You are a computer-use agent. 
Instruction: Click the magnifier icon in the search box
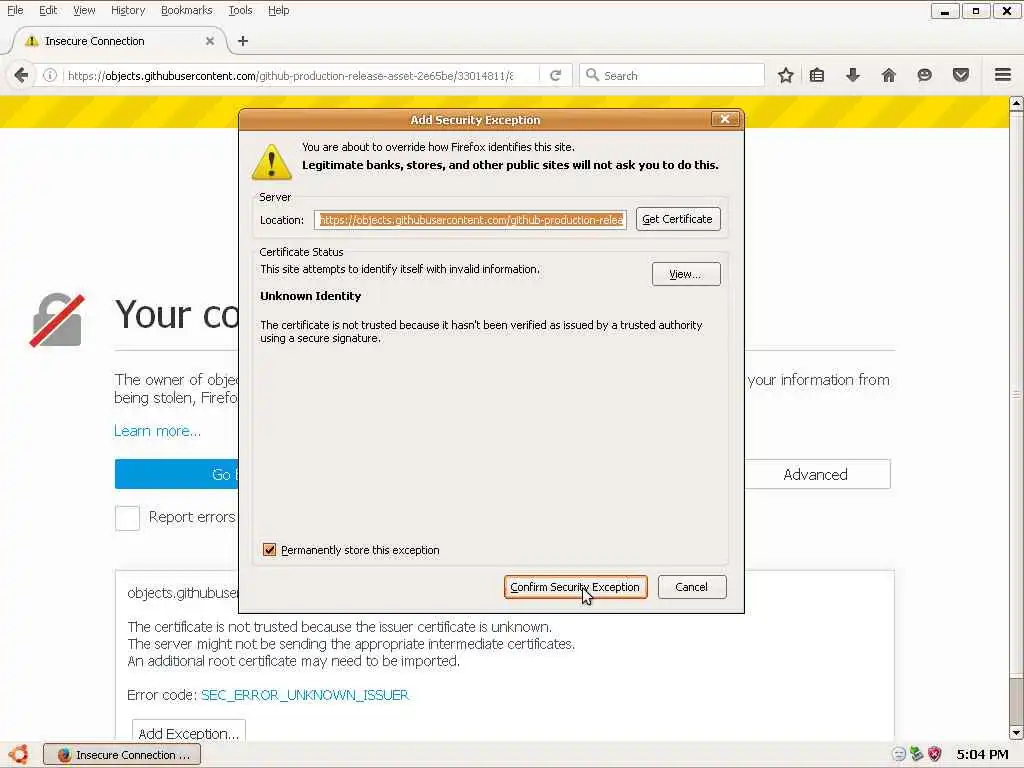click(592, 75)
